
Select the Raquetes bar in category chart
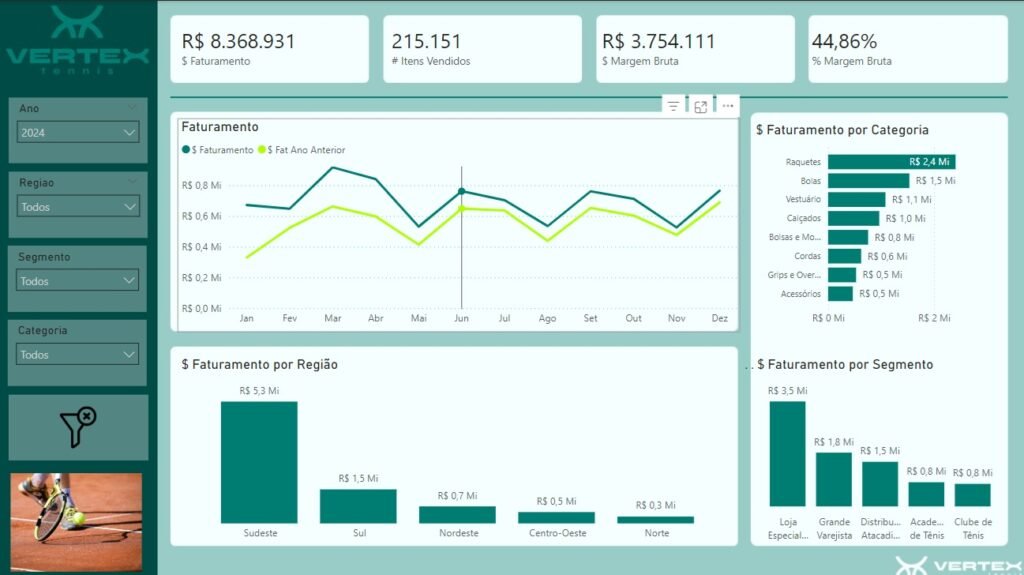click(890, 162)
